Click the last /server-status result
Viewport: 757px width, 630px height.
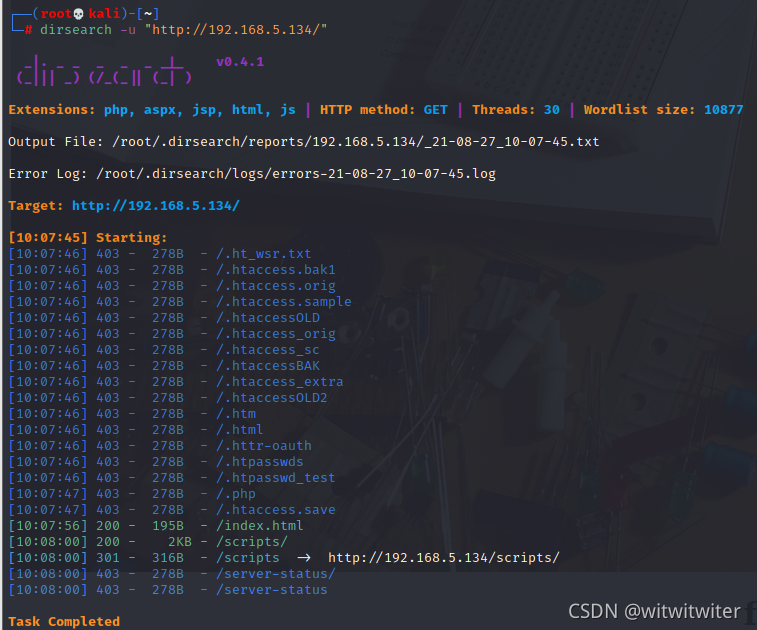pos(272,589)
